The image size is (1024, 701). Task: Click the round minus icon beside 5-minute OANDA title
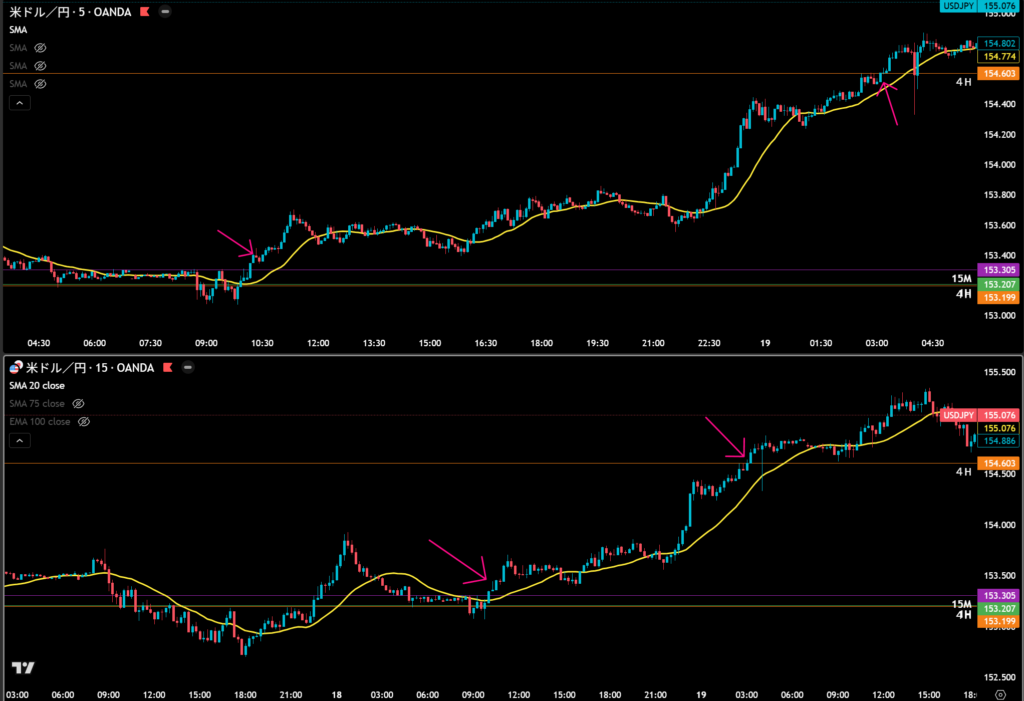click(x=164, y=12)
